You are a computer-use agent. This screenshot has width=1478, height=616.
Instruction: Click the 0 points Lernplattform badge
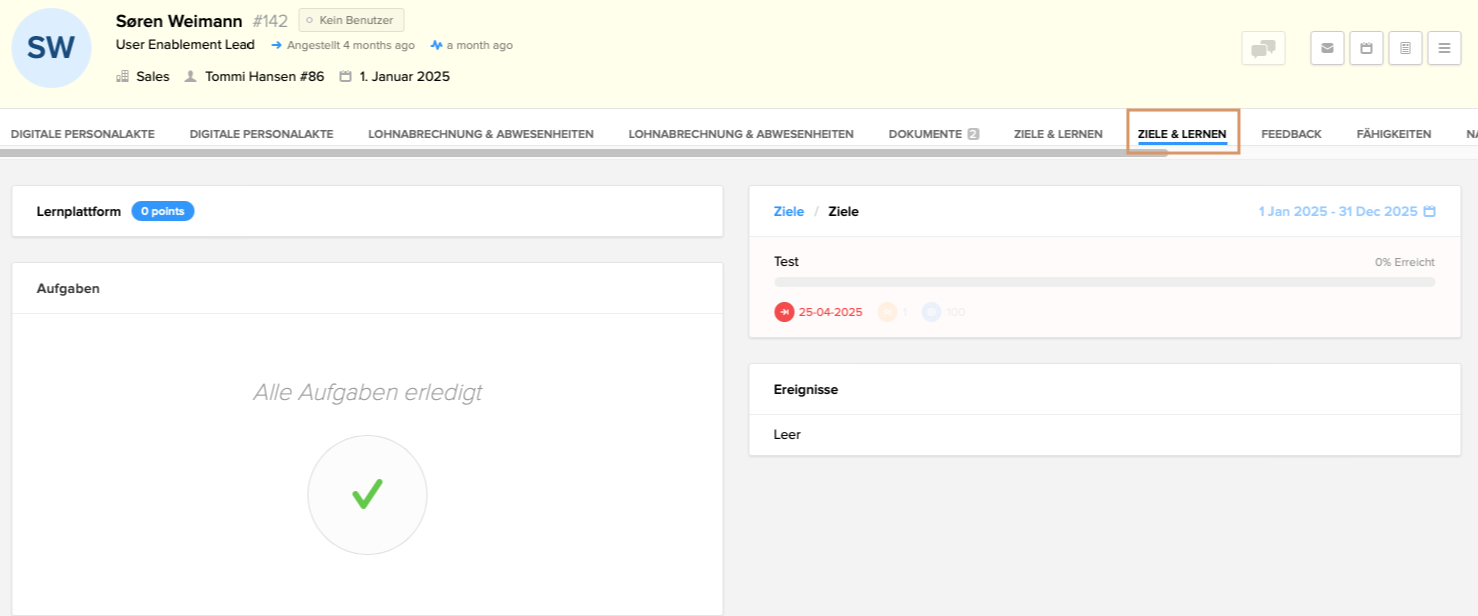pos(162,211)
